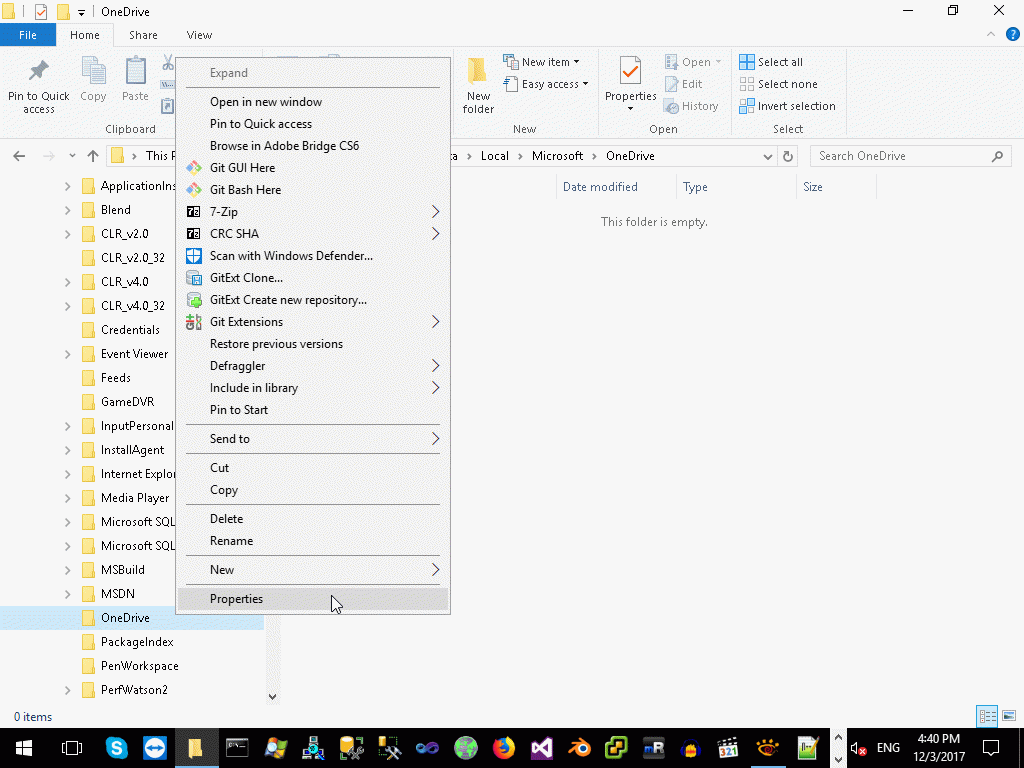Click Select none in ribbon
This screenshot has width=1024, height=768.
click(778, 84)
